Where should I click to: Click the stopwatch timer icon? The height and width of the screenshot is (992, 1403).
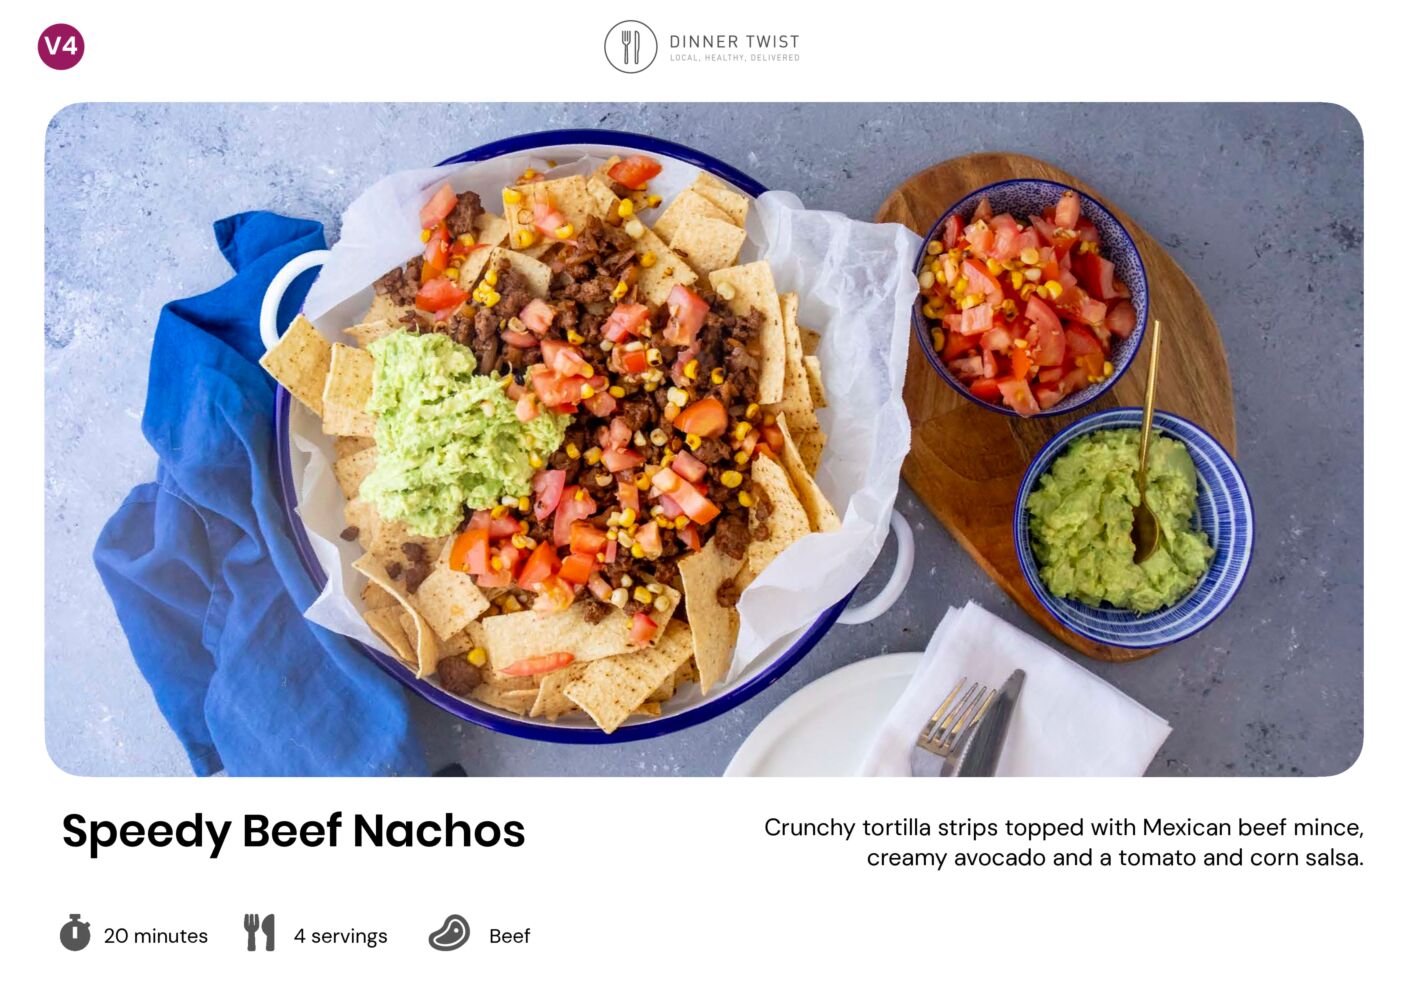pyautogui.click(x=75, y=933)
